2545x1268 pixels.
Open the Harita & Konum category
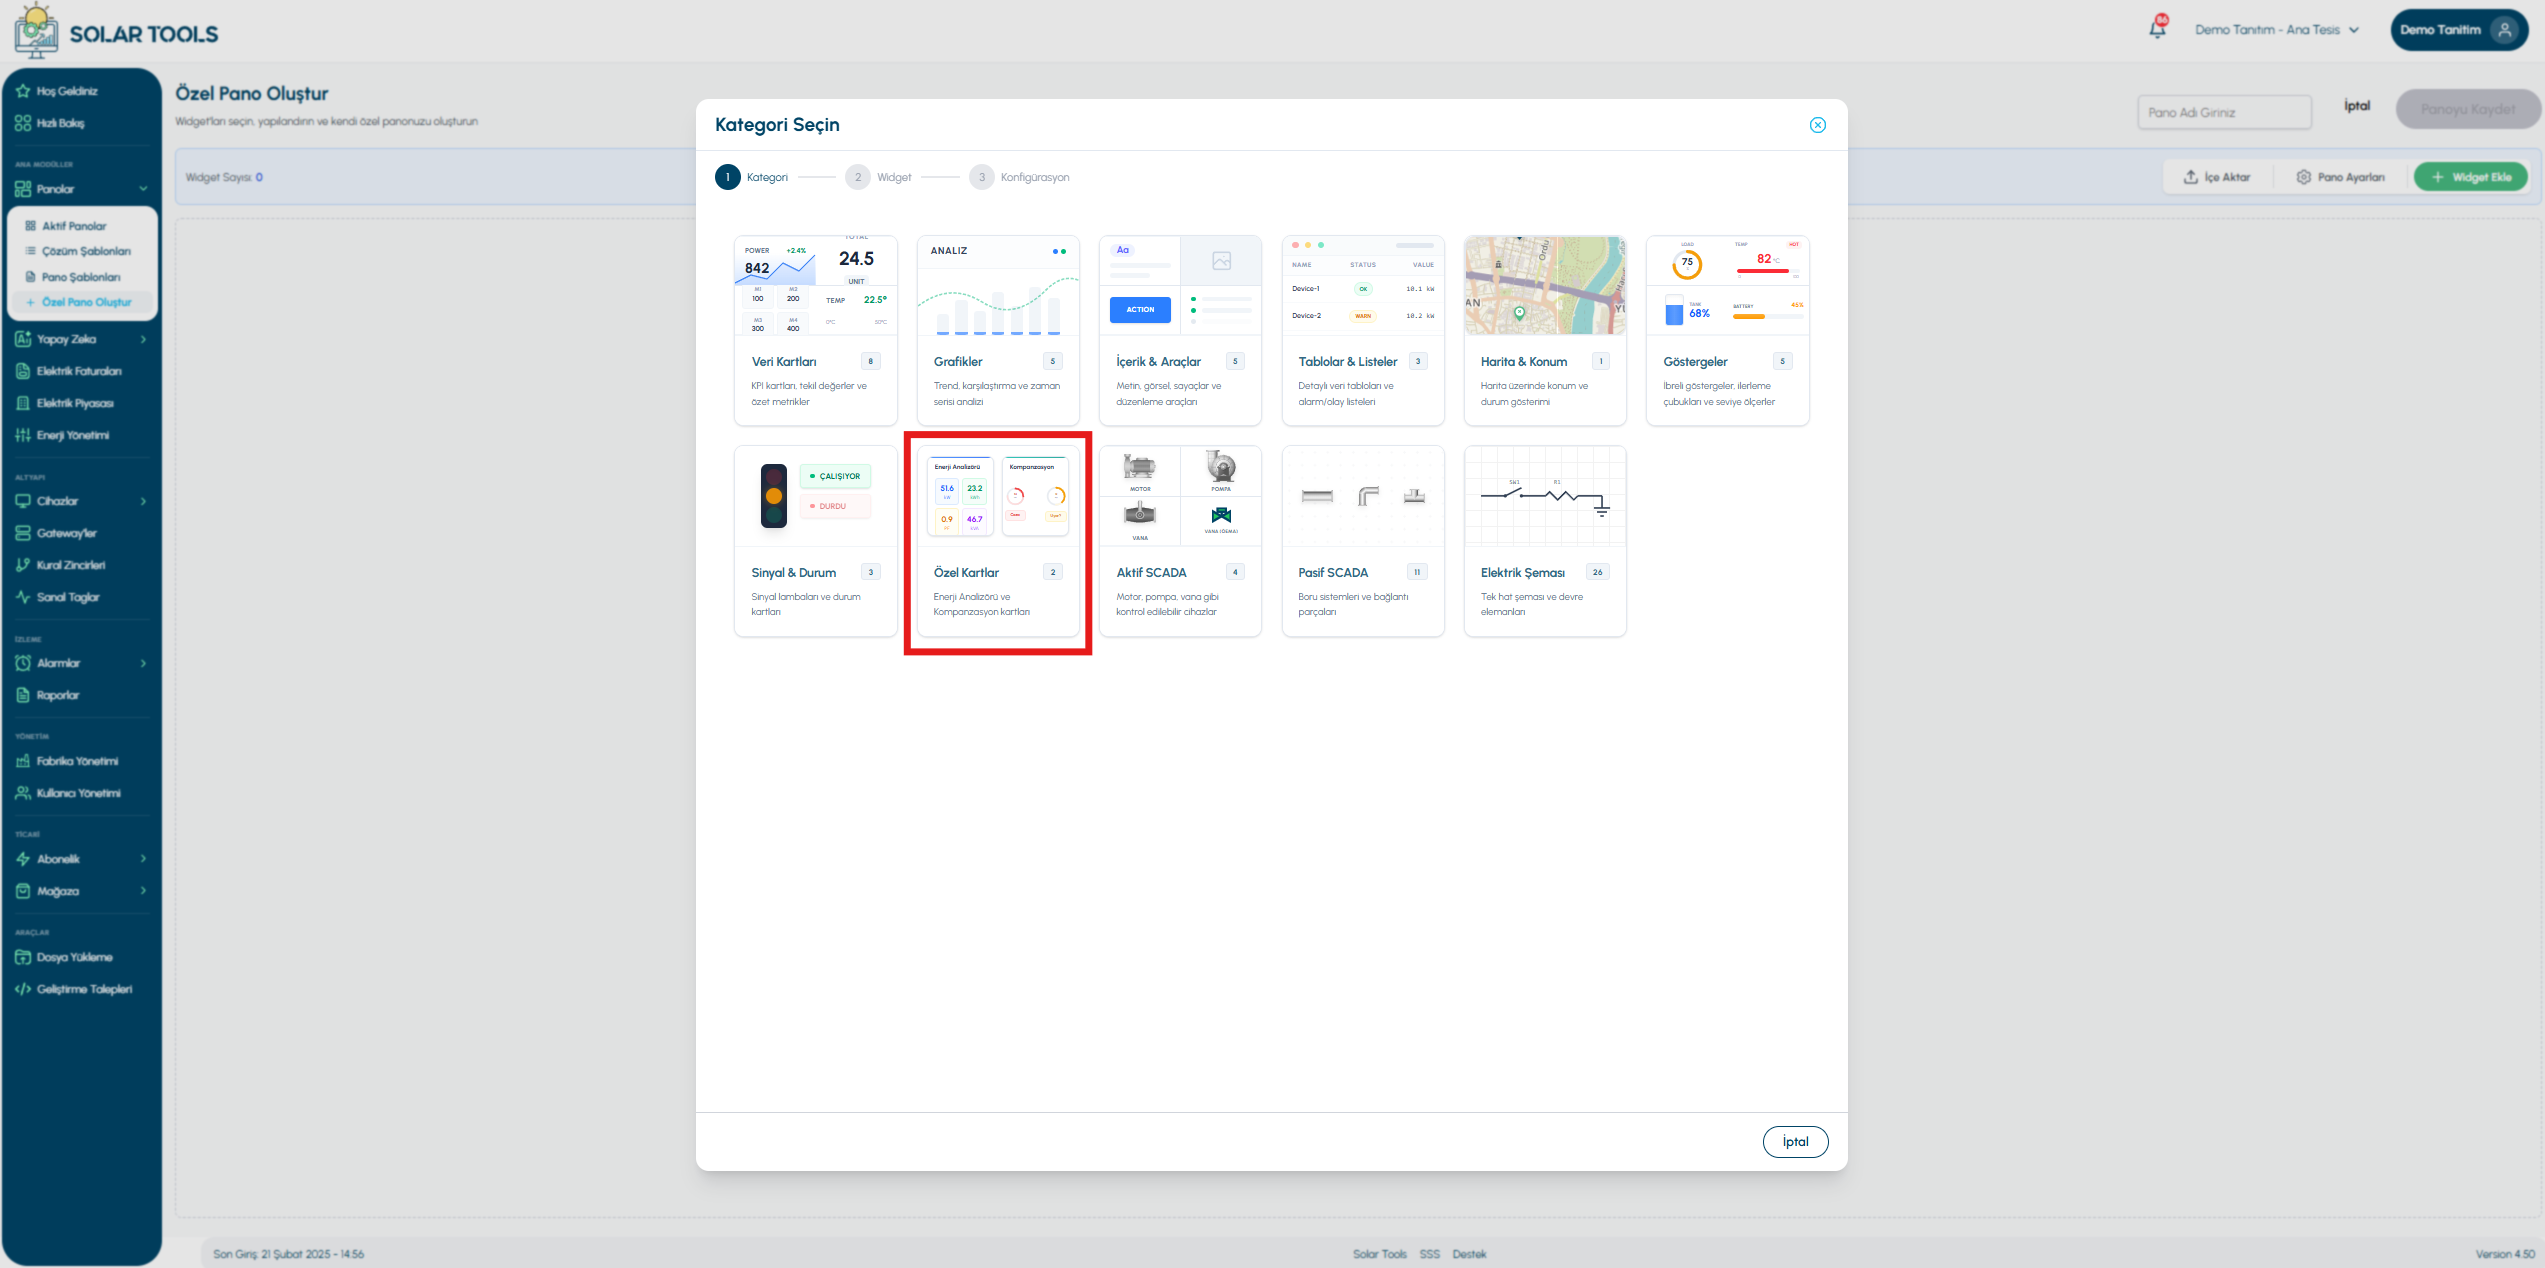click(x=1545, y=330)
